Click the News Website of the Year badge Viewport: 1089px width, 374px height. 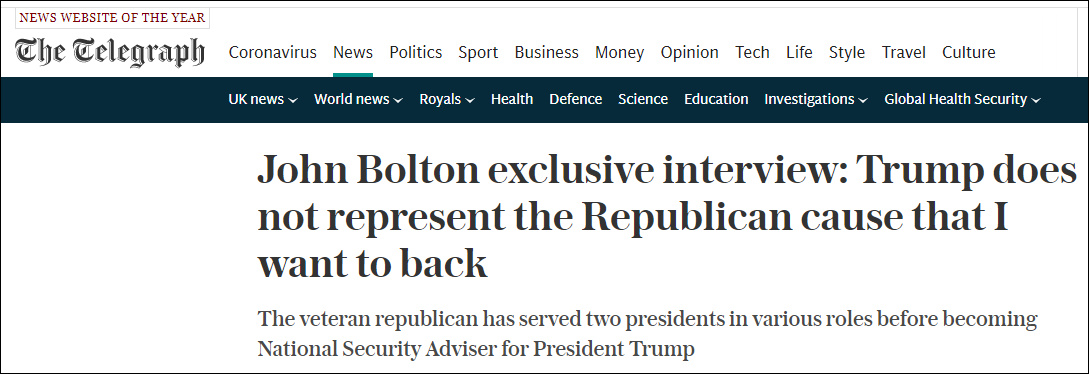[x=112, y=19]
